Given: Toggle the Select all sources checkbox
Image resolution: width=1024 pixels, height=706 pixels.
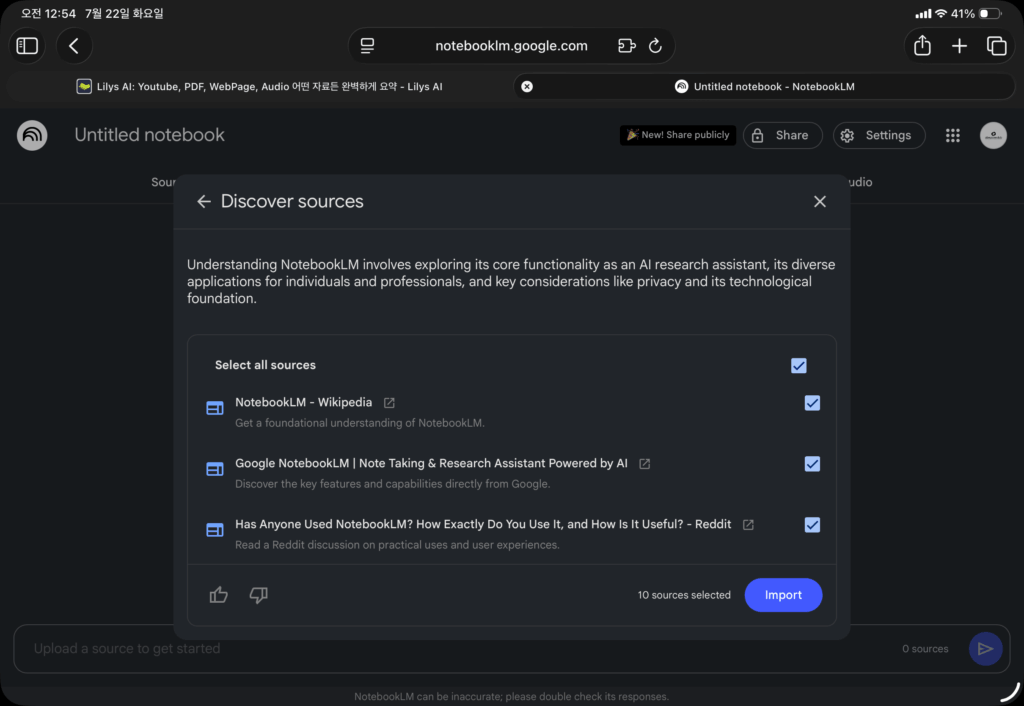Looking at the screenshot, I should (x=799, y=366).
